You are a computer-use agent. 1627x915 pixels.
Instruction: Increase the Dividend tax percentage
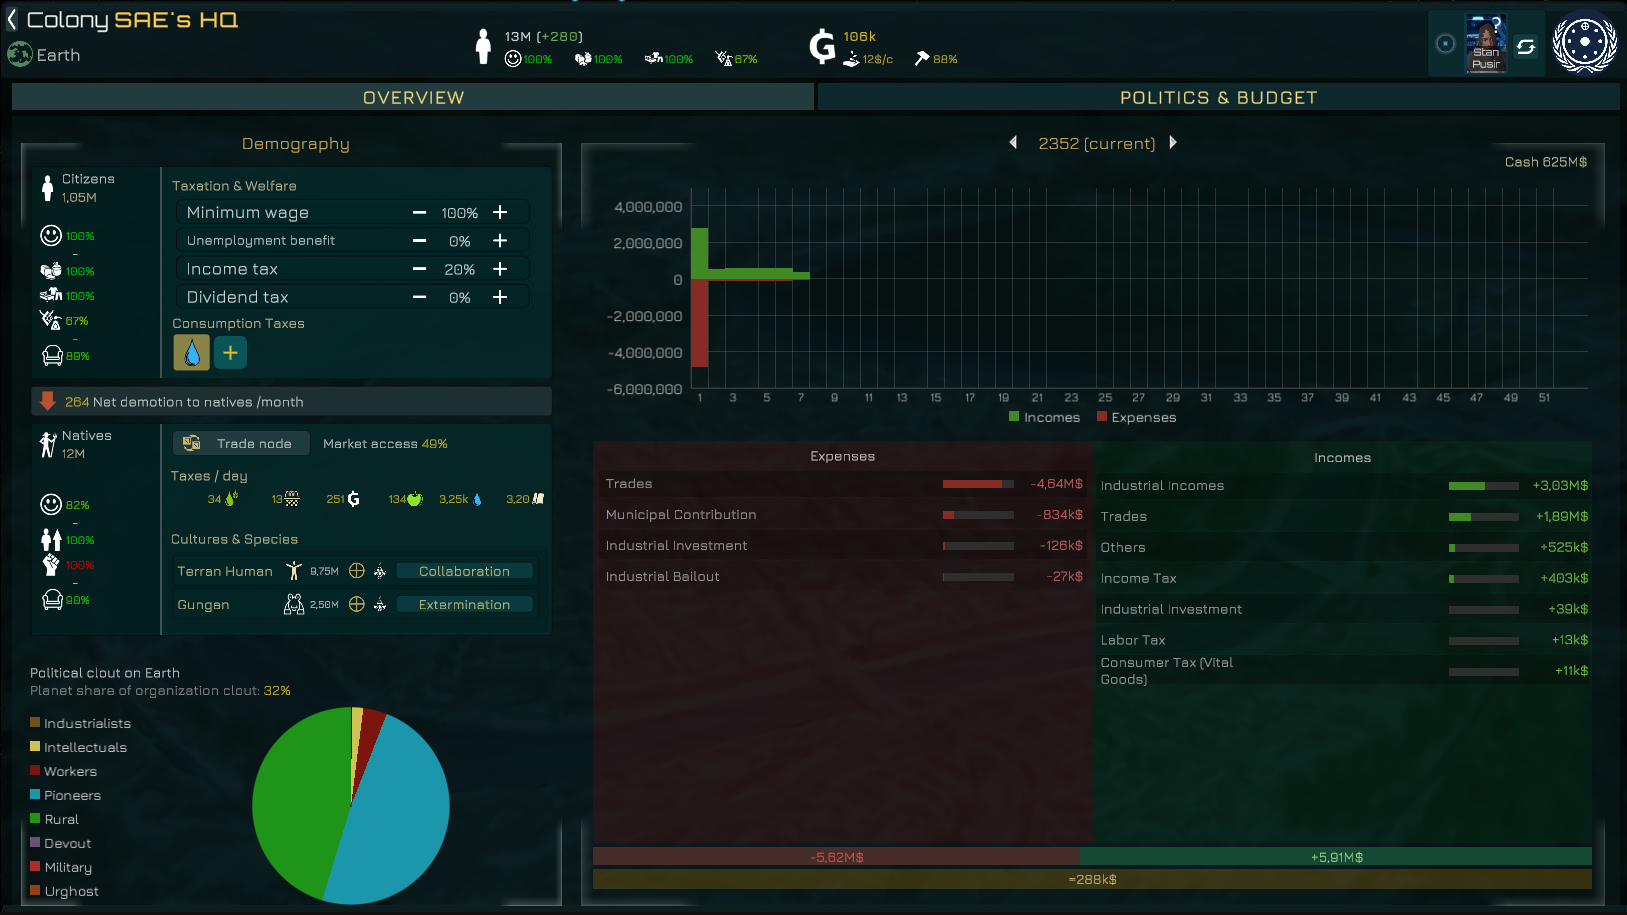pos(500,297)
